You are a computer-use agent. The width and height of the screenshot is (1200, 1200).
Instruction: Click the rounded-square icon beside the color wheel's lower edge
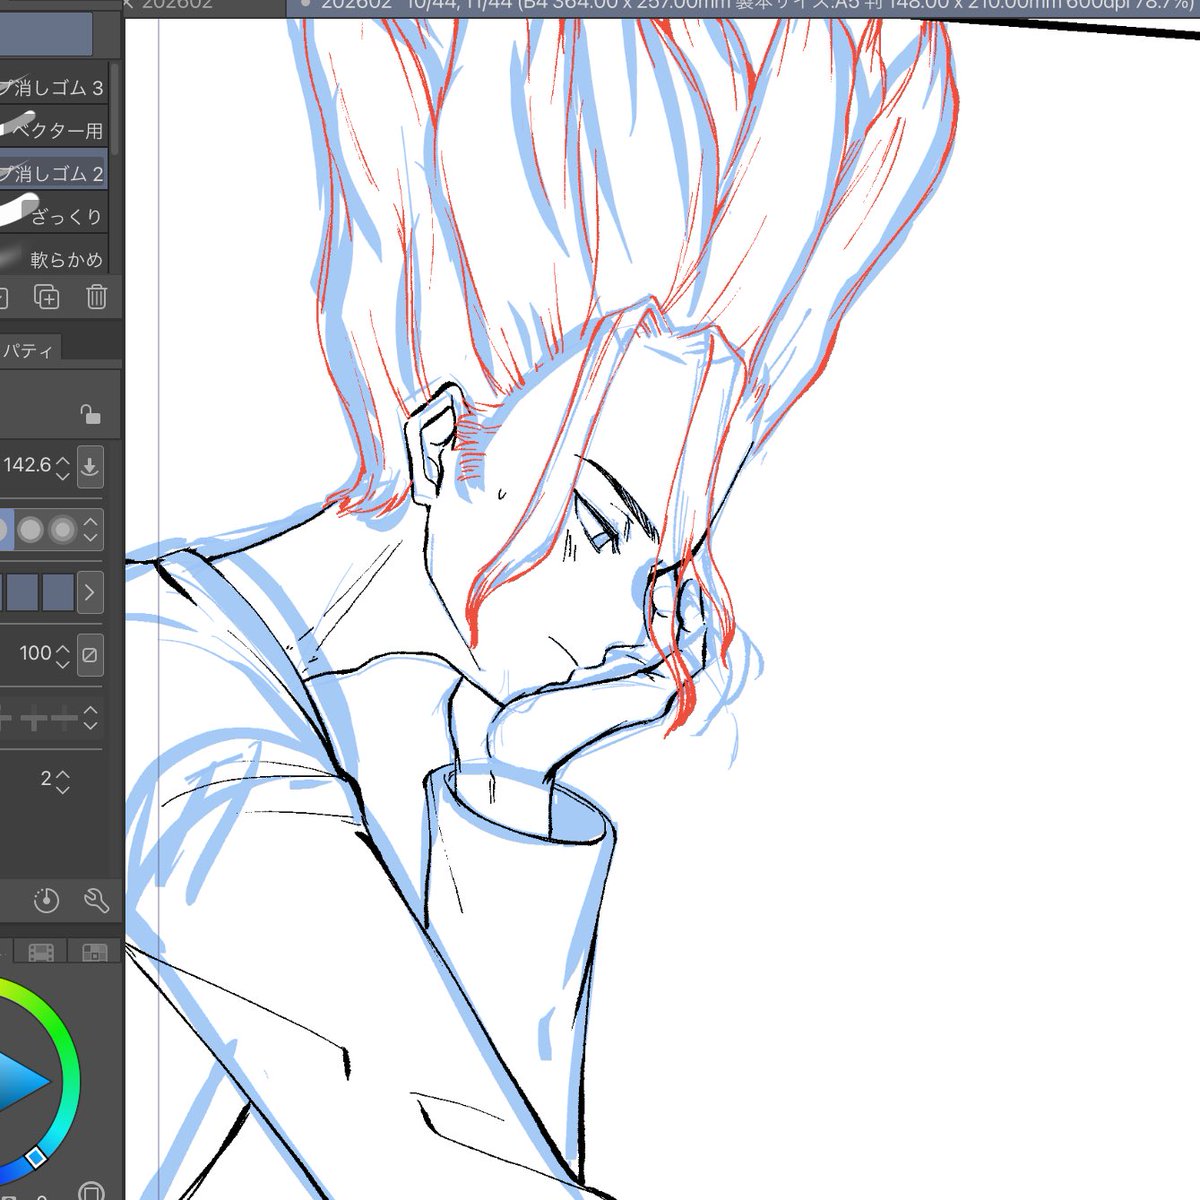click(92, 1192)
